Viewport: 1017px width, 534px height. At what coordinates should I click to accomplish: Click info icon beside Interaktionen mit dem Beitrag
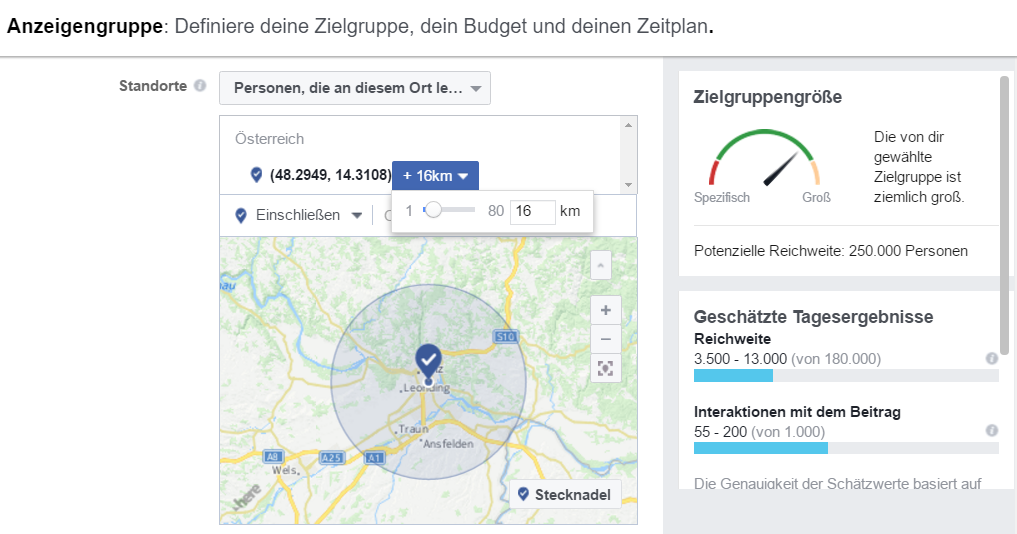pyautogui.click(x=991, y=431)
